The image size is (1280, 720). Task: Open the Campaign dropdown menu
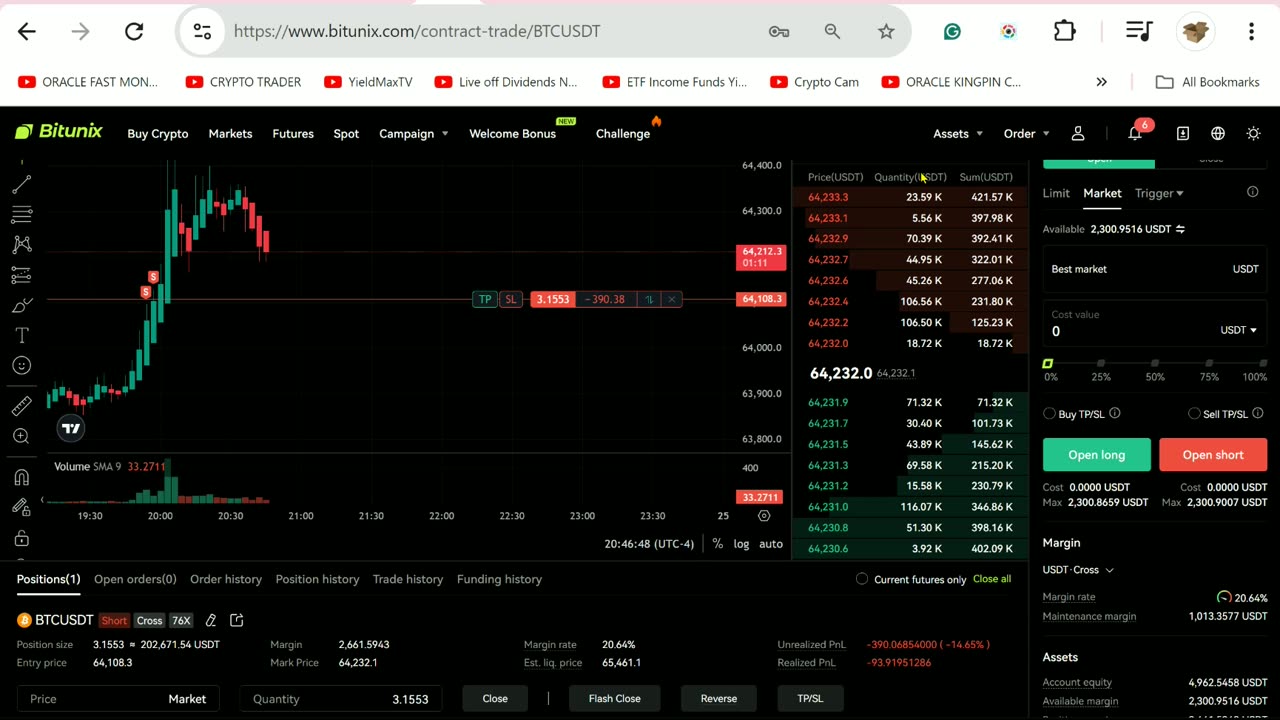[x=413, y=133]
